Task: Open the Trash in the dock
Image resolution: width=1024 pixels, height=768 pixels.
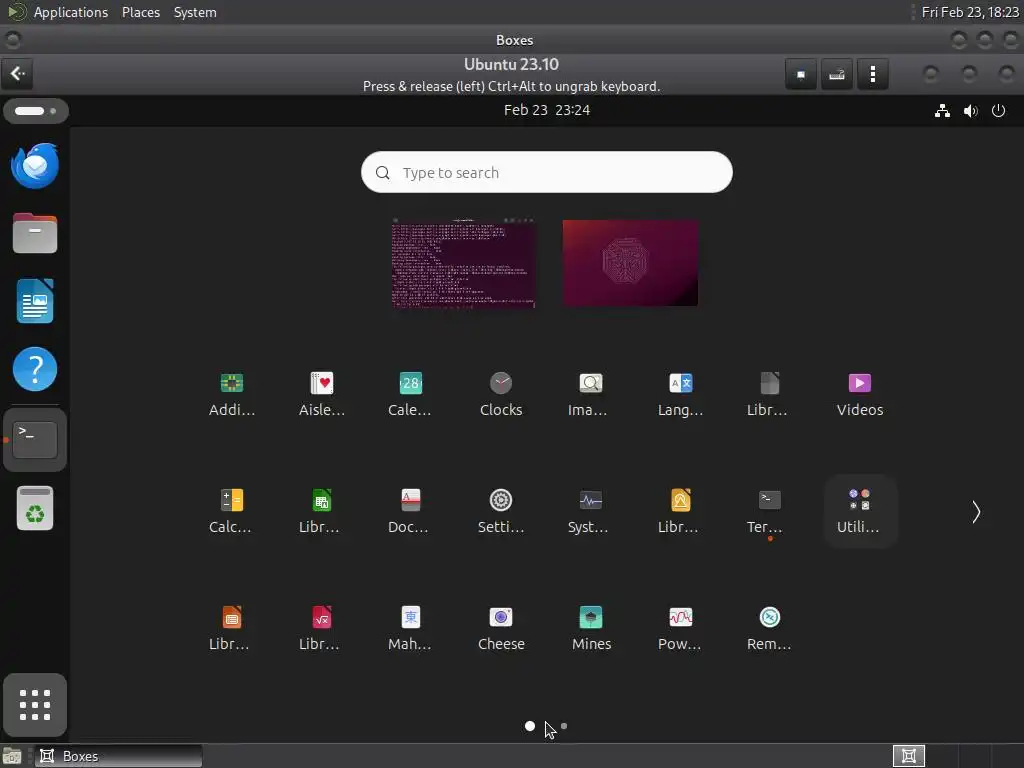Action: pos(35,508)
